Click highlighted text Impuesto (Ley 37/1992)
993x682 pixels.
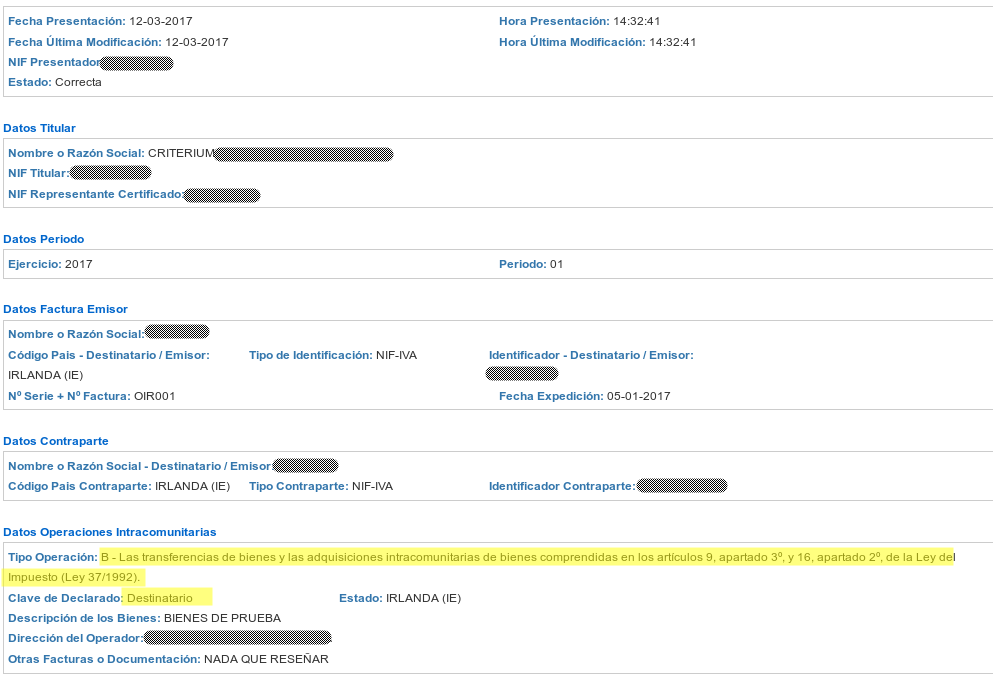[74, 577]
